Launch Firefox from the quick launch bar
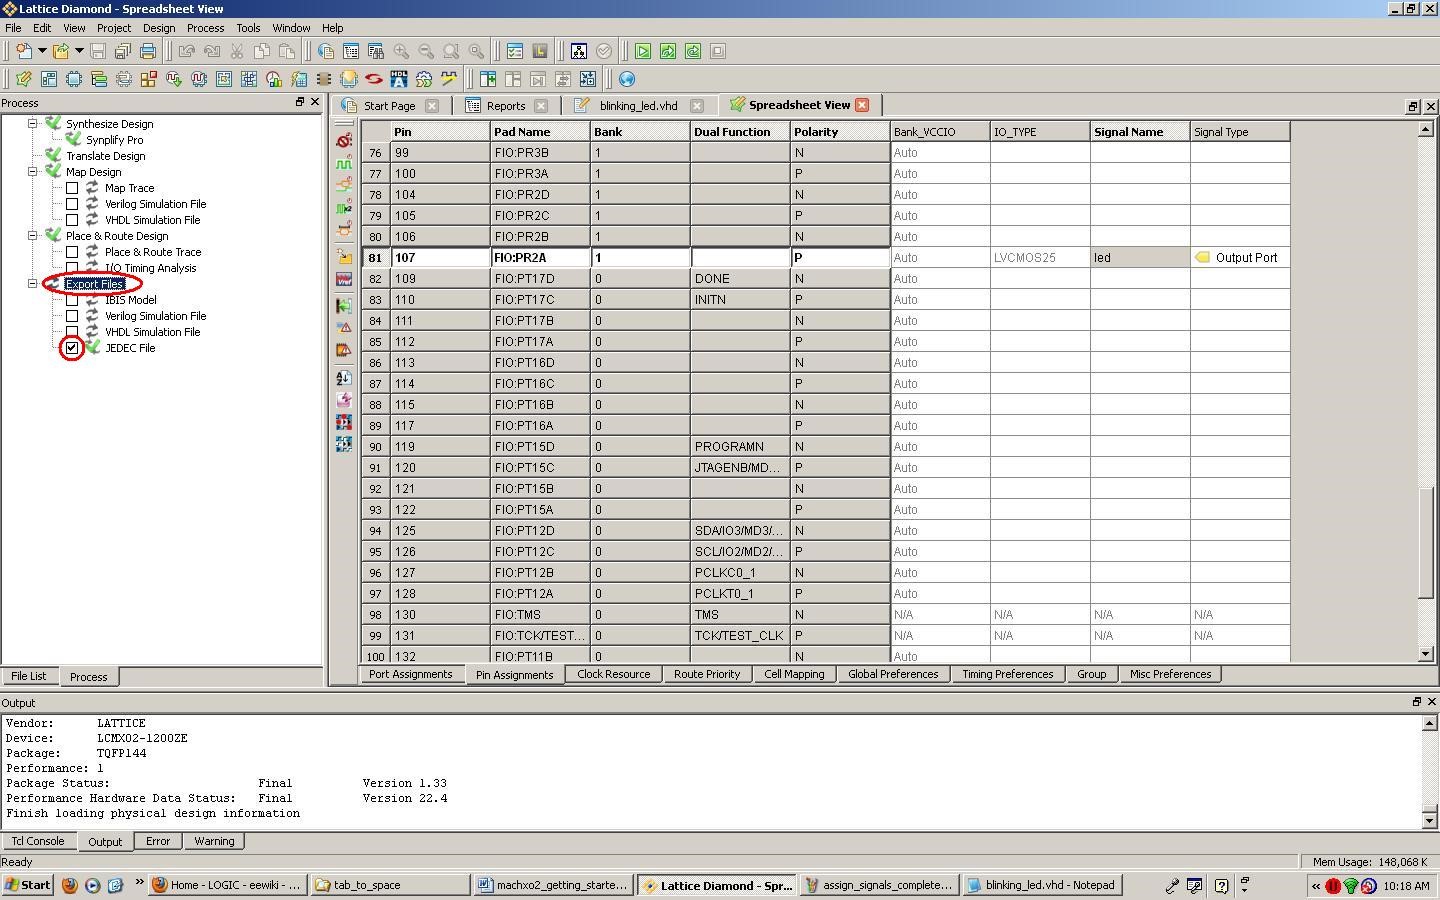The width and height of the screenshot is (1440, 900). point(70,885)
